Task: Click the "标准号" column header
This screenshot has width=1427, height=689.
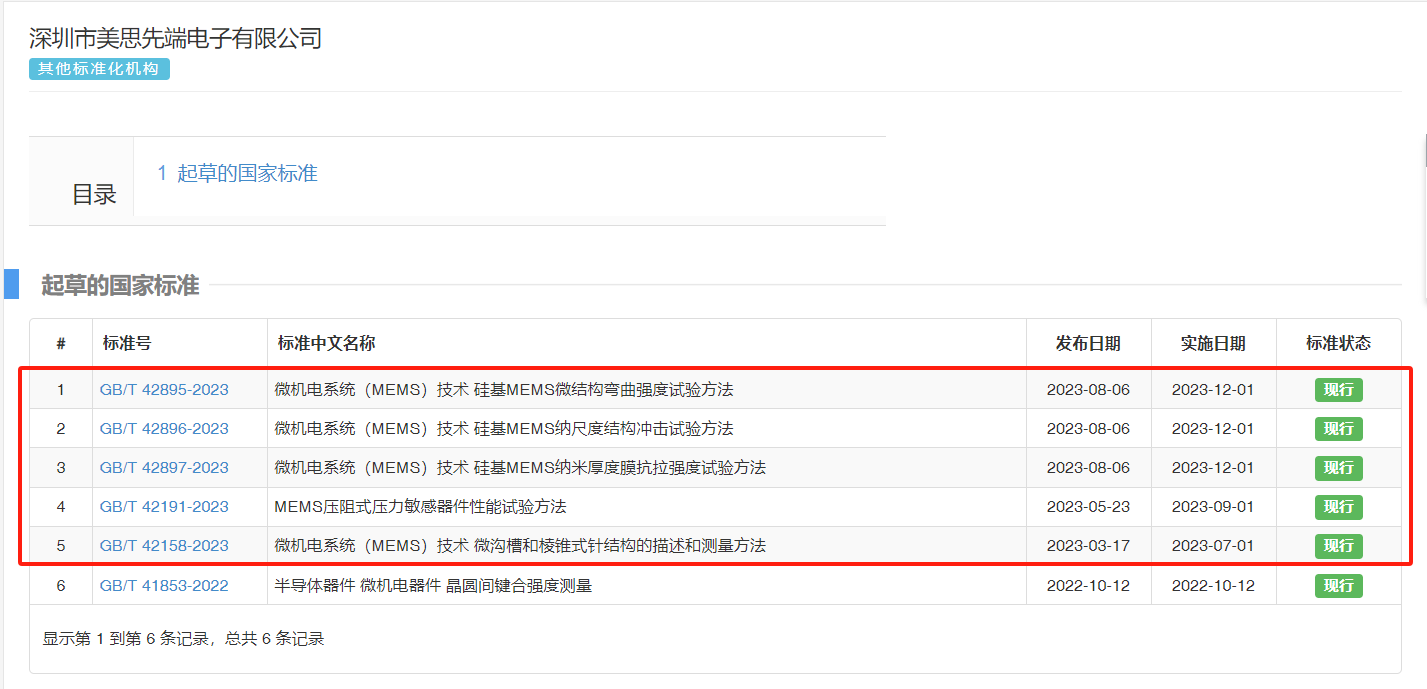Action: click(127, 344)
